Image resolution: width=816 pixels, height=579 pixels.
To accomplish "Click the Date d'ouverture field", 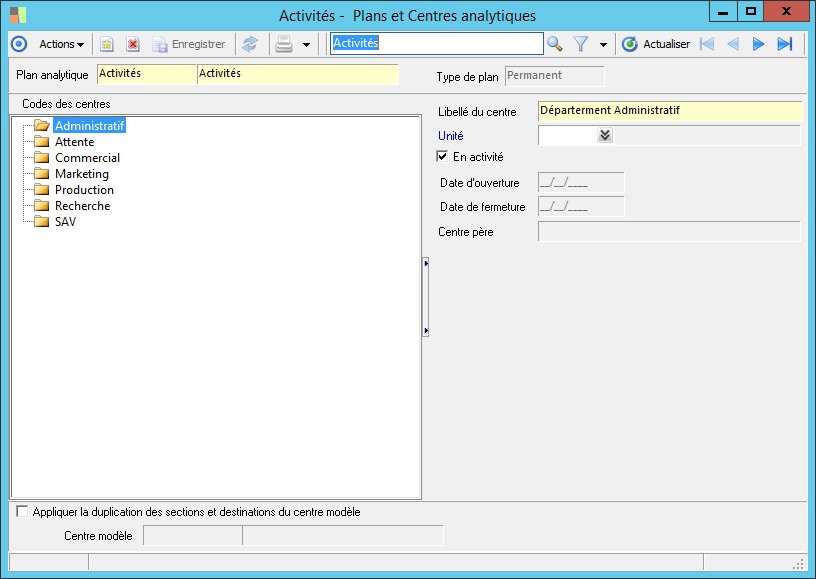I will 581,182.
